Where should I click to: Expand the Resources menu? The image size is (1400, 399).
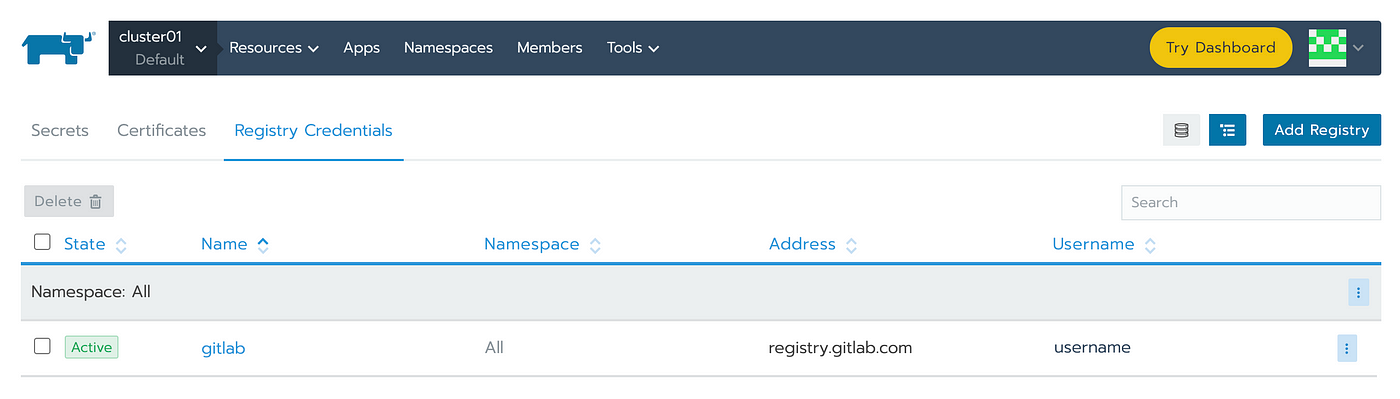(x=274, y=47)
